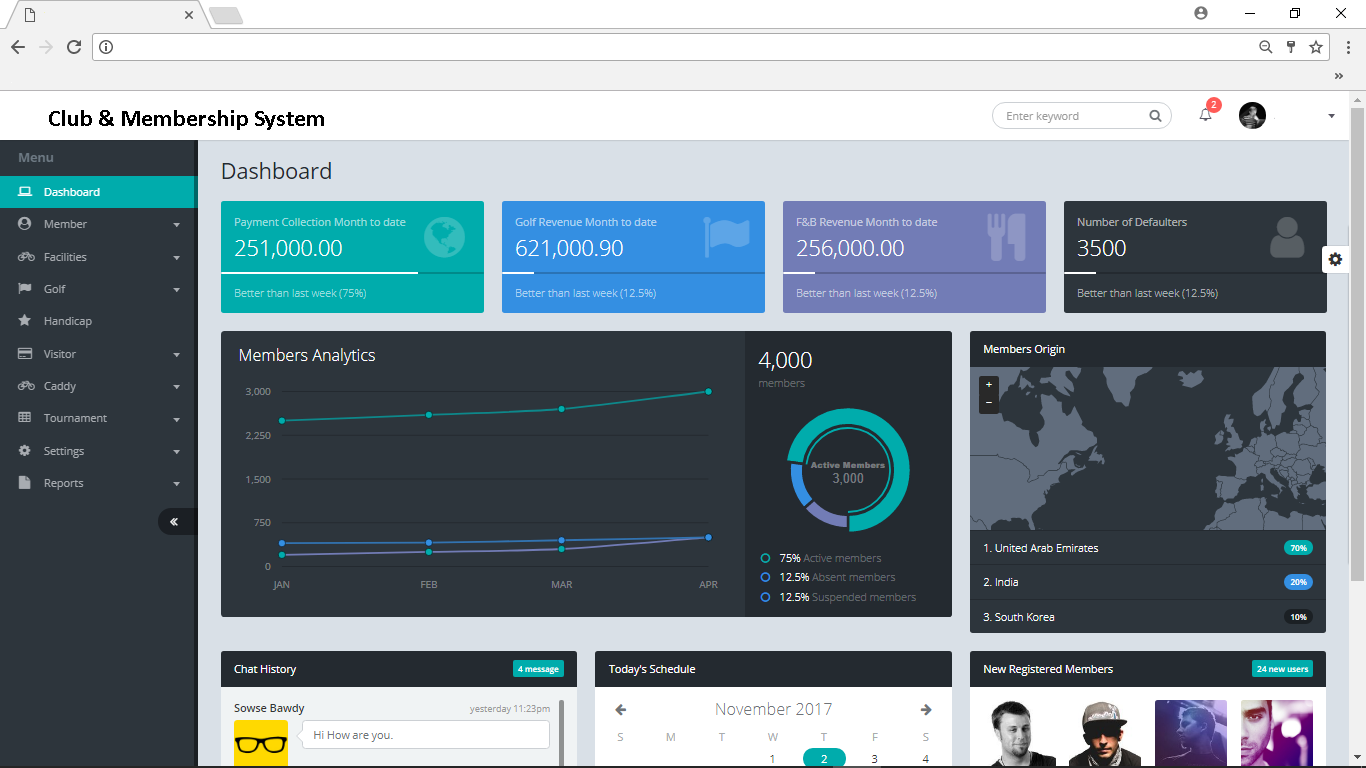Toggle Active members legend item
Screen dimensions: 1366x768
tap(821, 558)
